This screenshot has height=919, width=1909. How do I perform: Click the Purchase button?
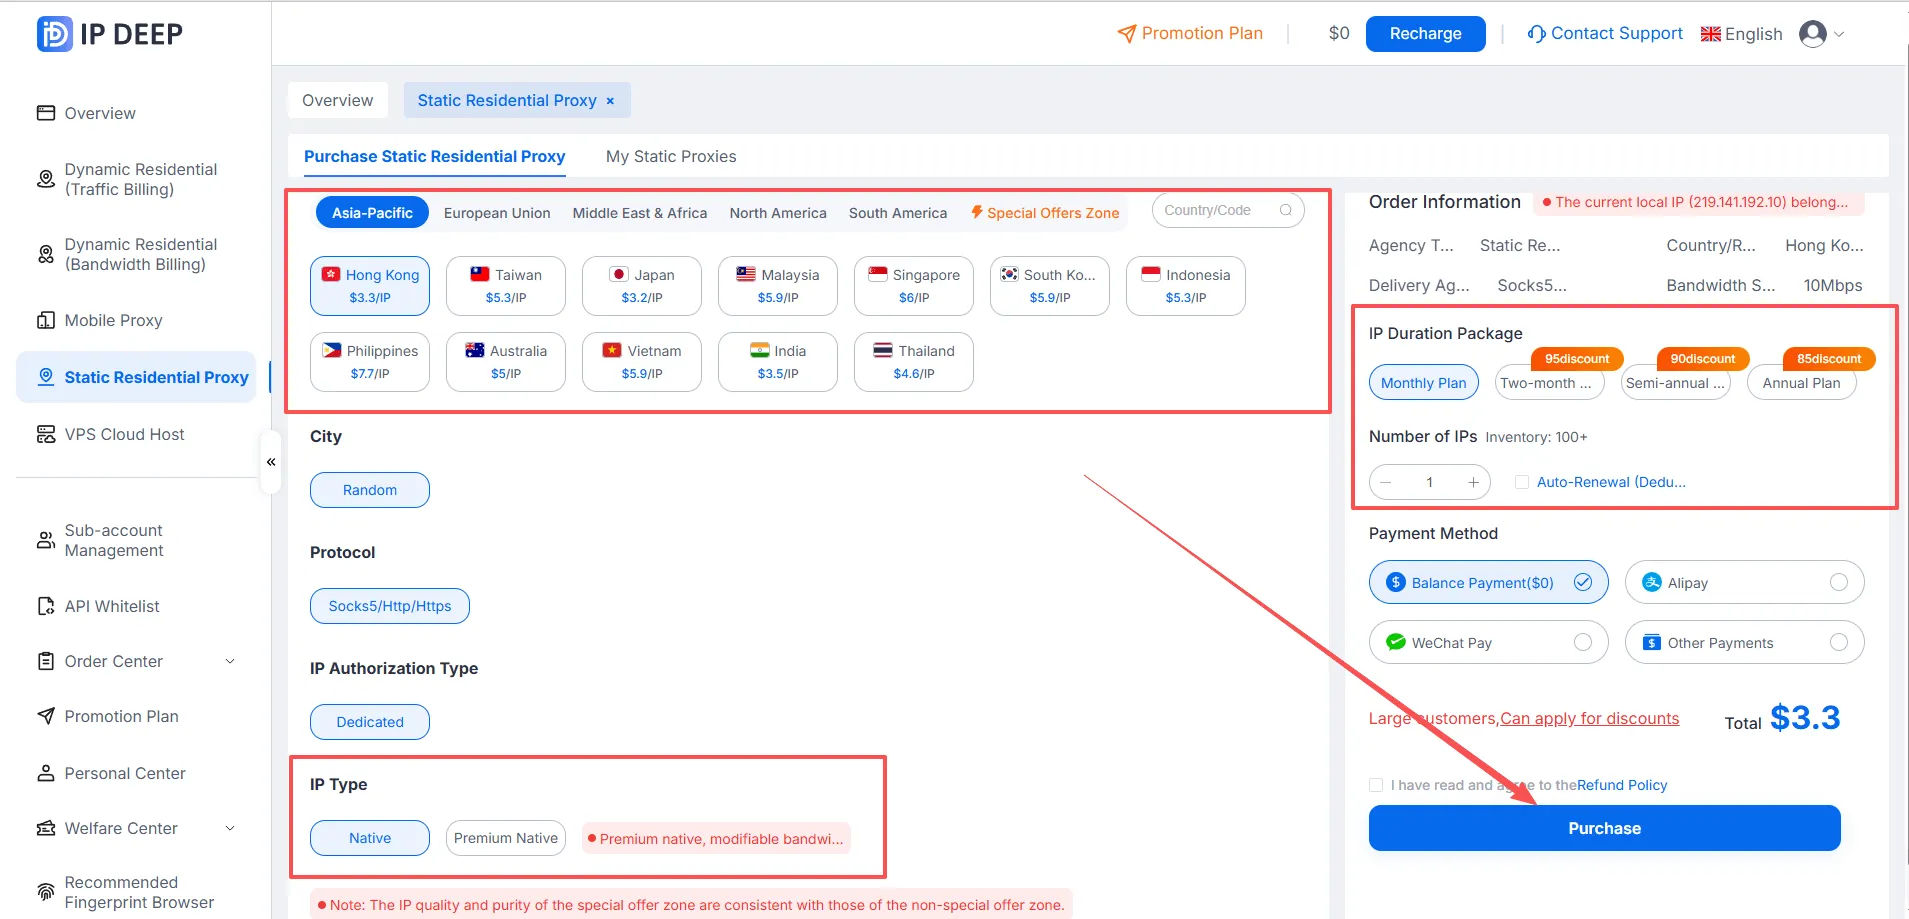point(1604,828)
